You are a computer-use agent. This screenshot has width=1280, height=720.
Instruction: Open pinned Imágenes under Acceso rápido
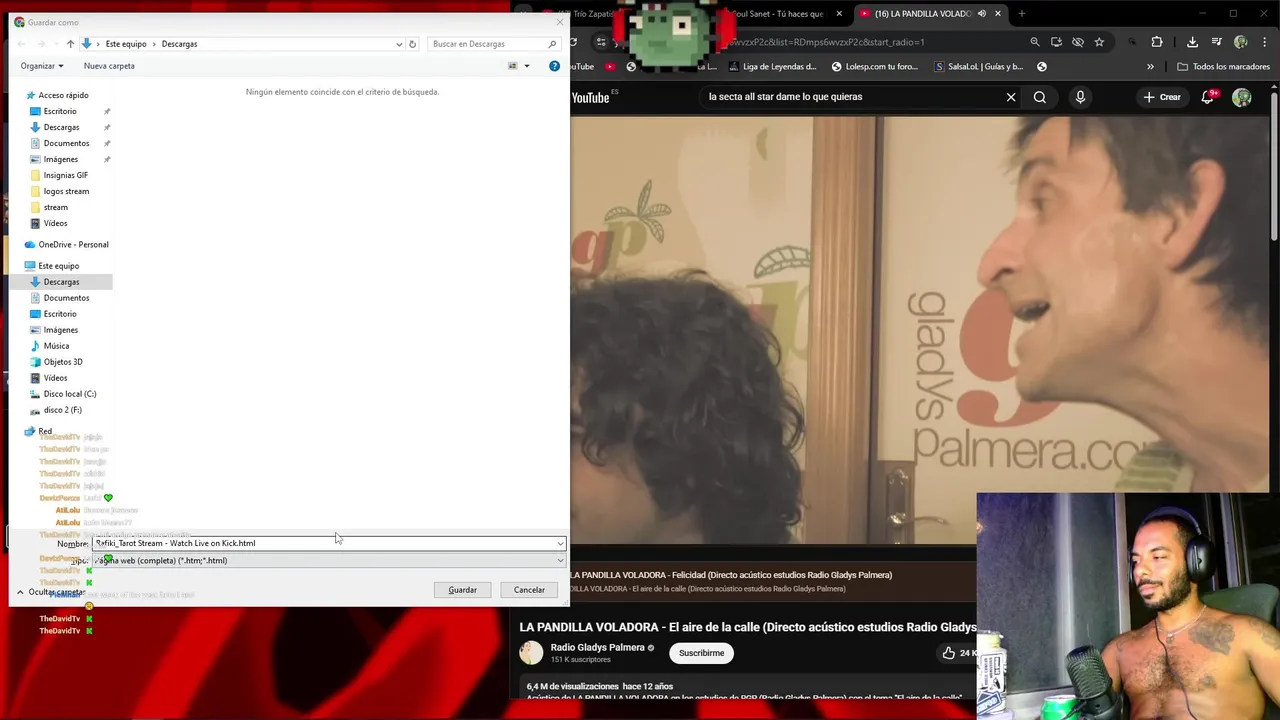pos(60,159)
